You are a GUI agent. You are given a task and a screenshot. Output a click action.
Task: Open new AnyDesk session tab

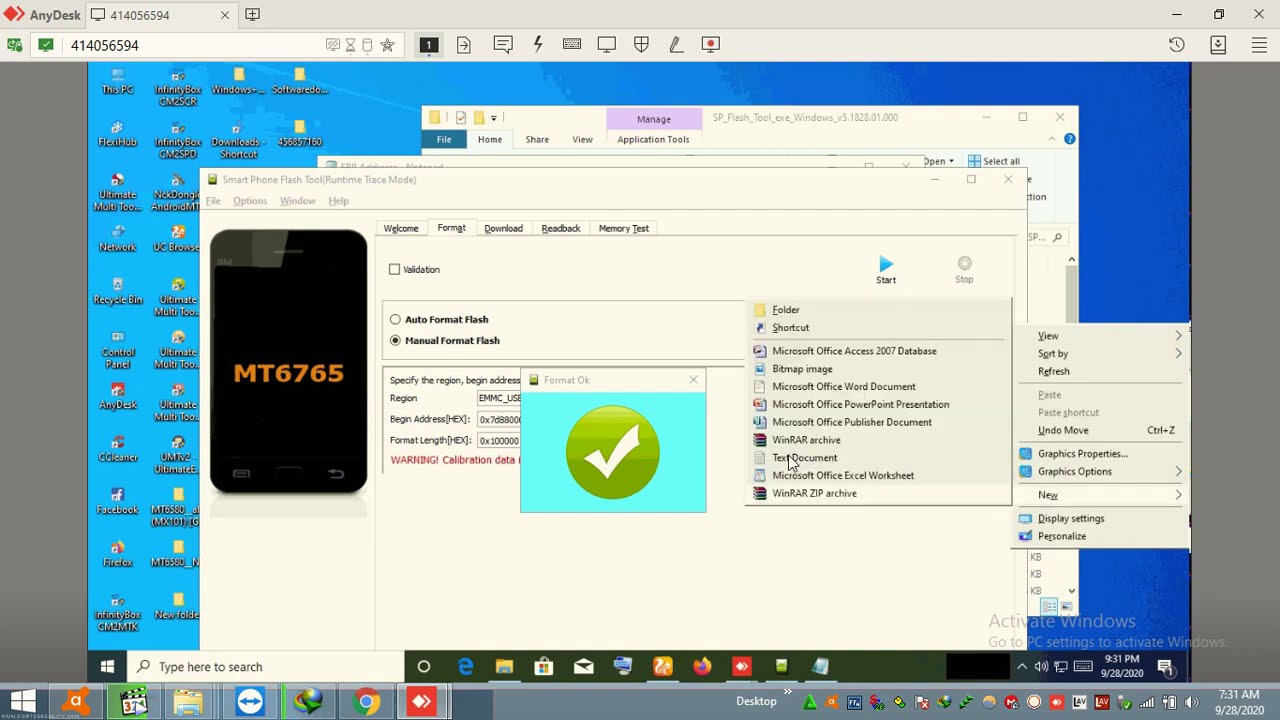252,15
